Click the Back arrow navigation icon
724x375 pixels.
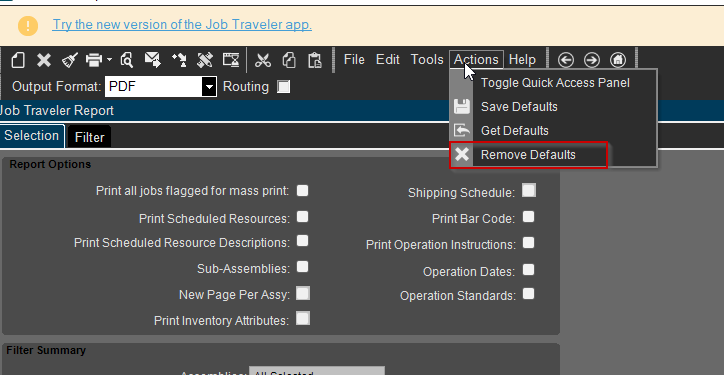click(566, 60)
